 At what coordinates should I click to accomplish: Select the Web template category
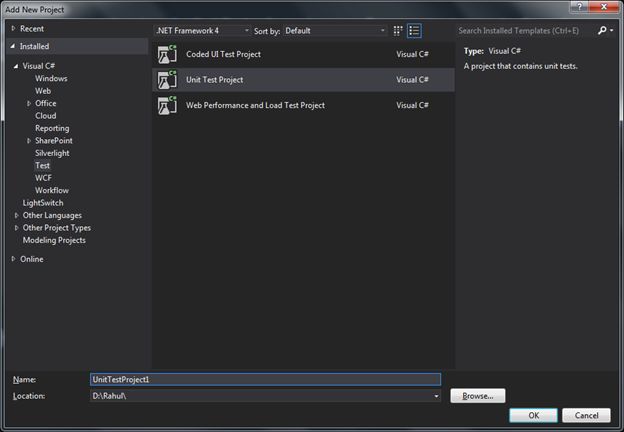click(43, 91)
